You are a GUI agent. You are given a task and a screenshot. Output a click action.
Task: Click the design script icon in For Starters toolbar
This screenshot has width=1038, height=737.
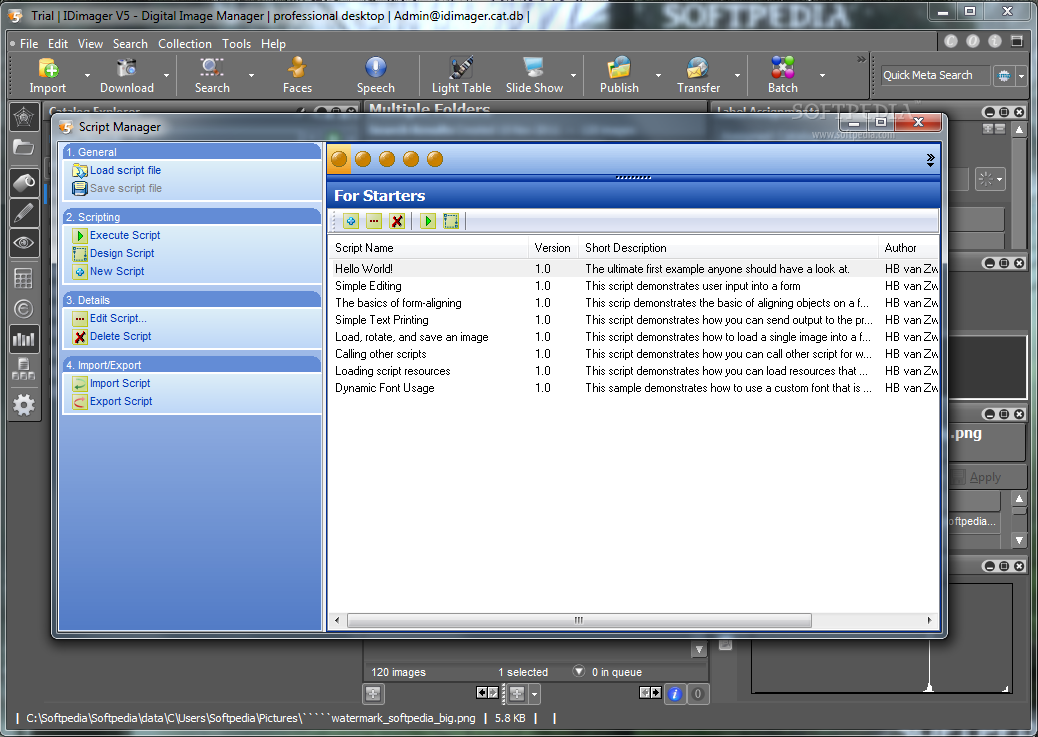(x=451, y=221)
